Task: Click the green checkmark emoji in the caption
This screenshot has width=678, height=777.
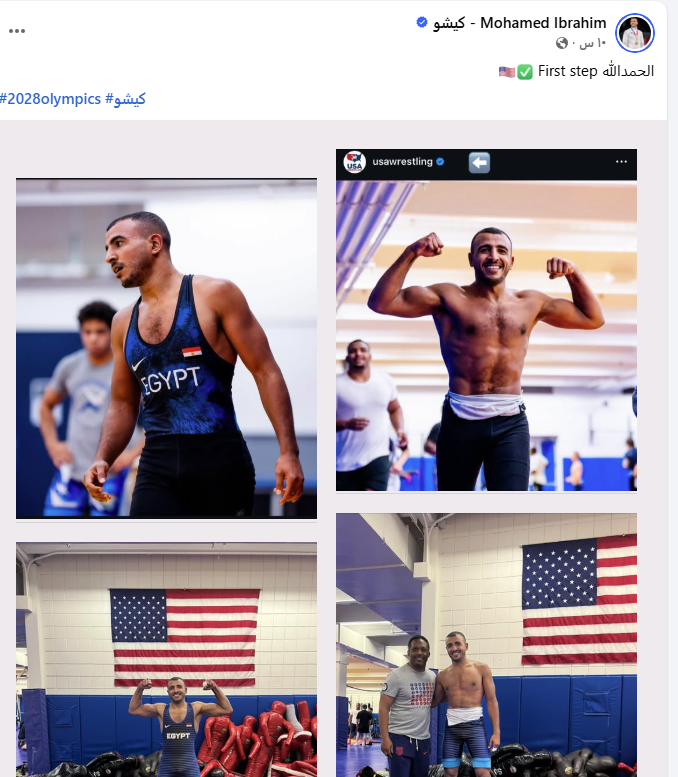Action: coord(525,72)
